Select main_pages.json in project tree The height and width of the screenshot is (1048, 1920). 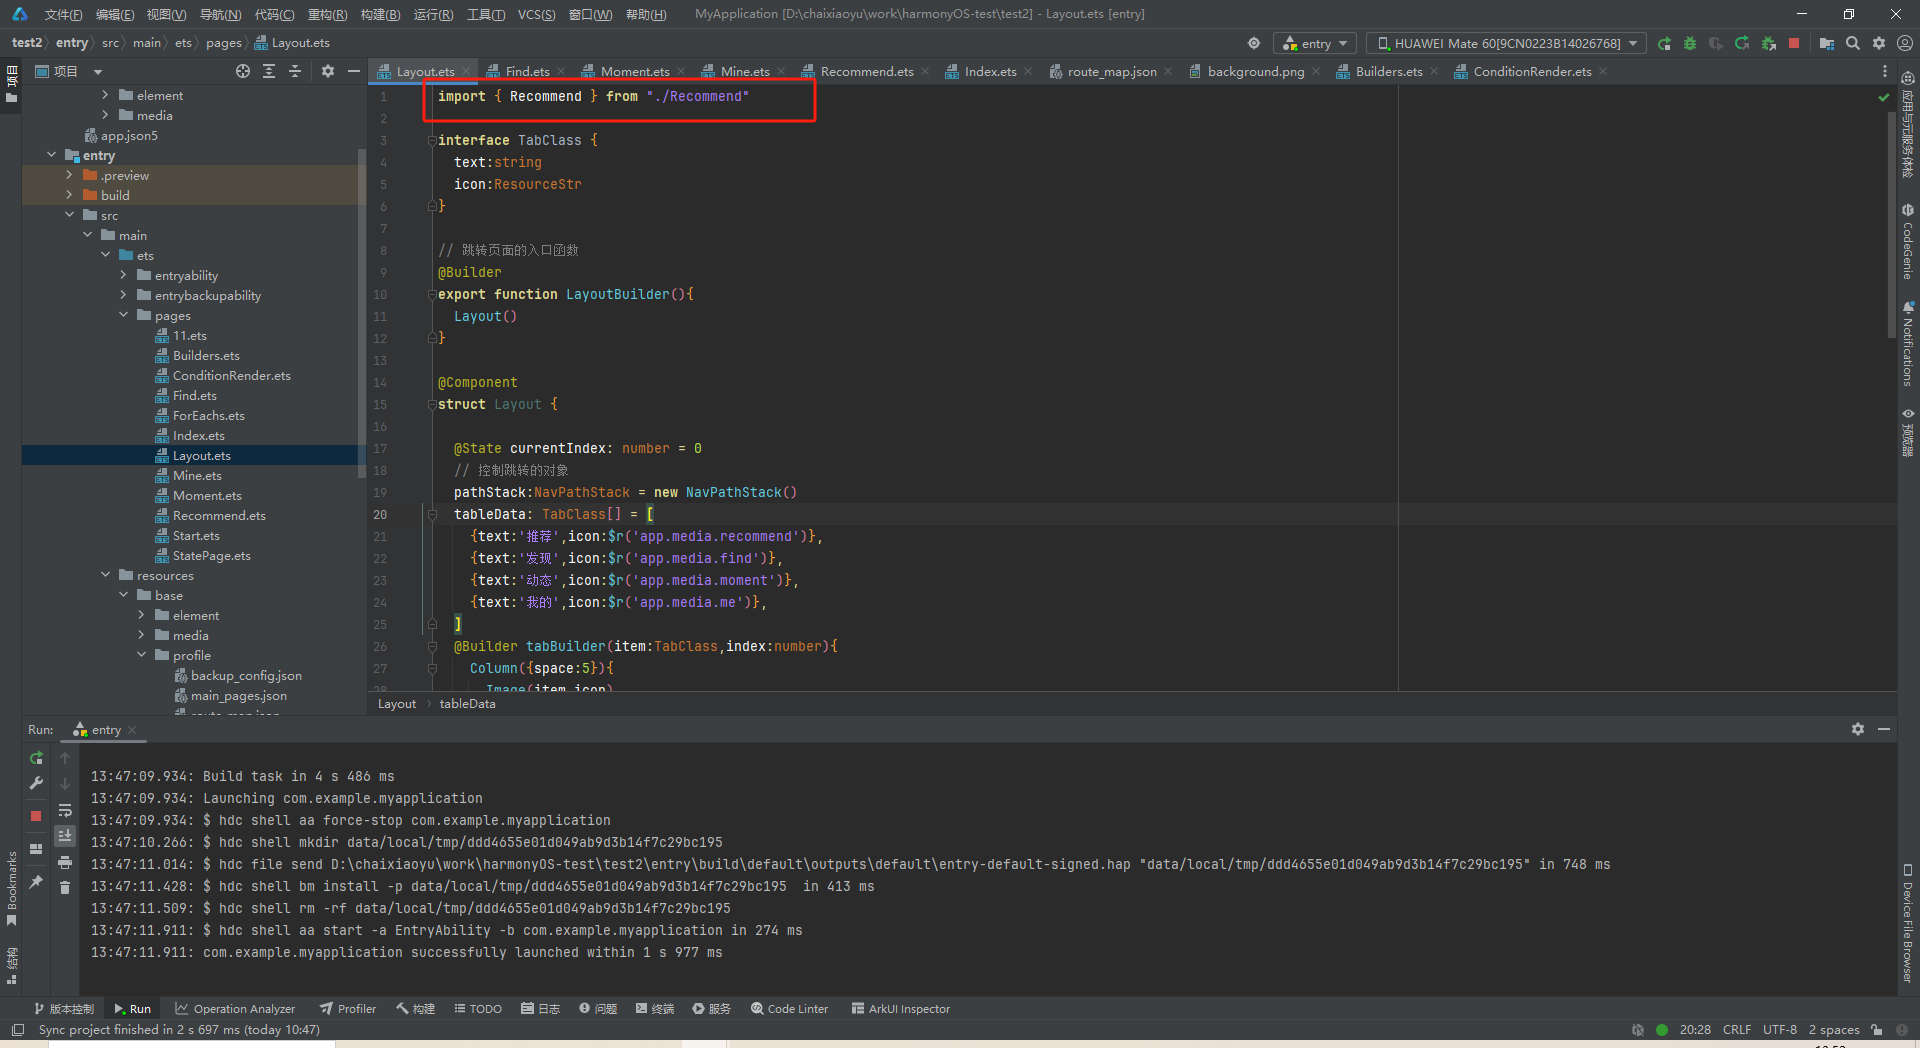(x=238, y=695)
